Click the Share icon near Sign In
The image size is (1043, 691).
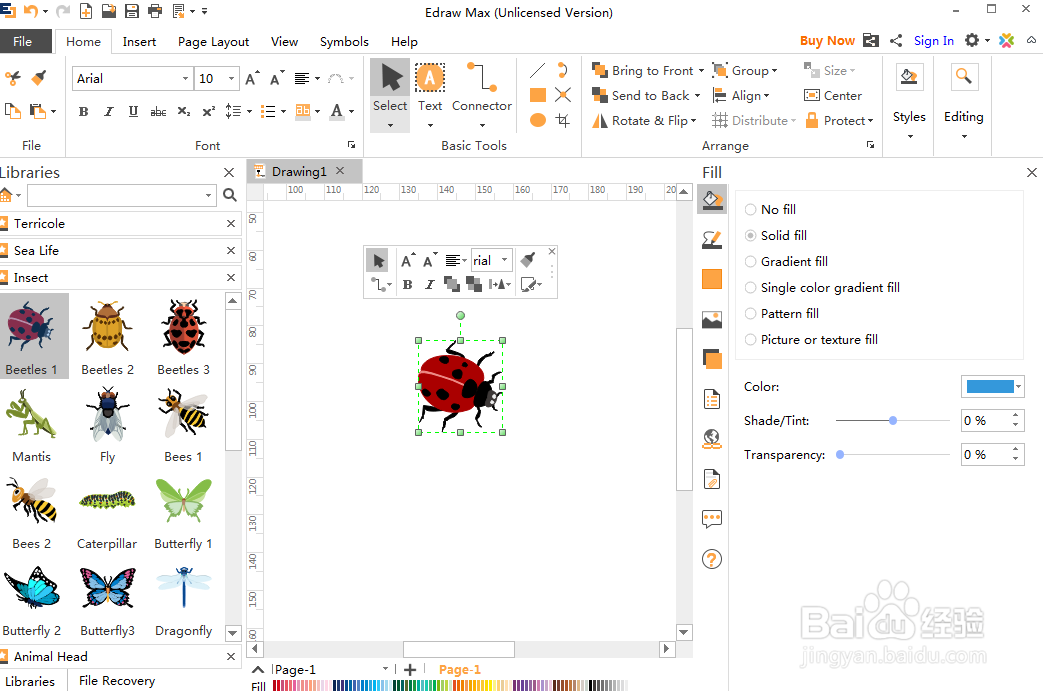896,41
